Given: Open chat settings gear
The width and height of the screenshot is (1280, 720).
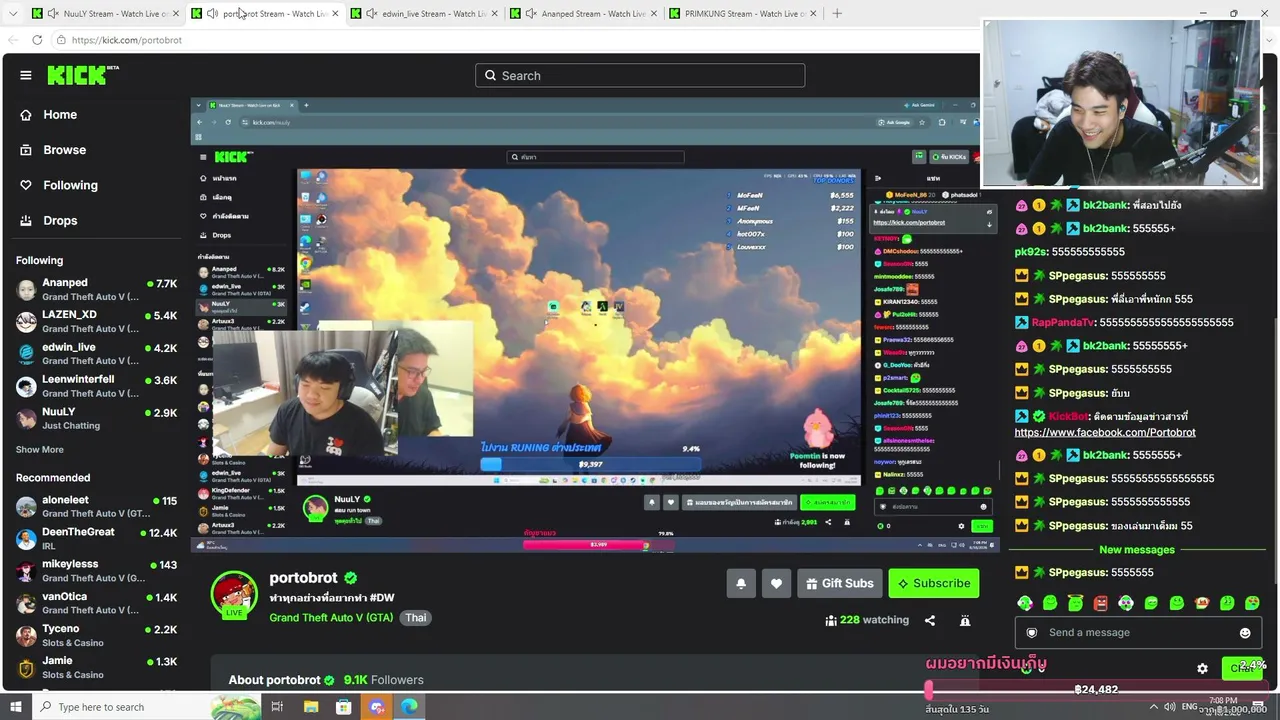Looking at the screenshot, I should tap(1203, 668).
